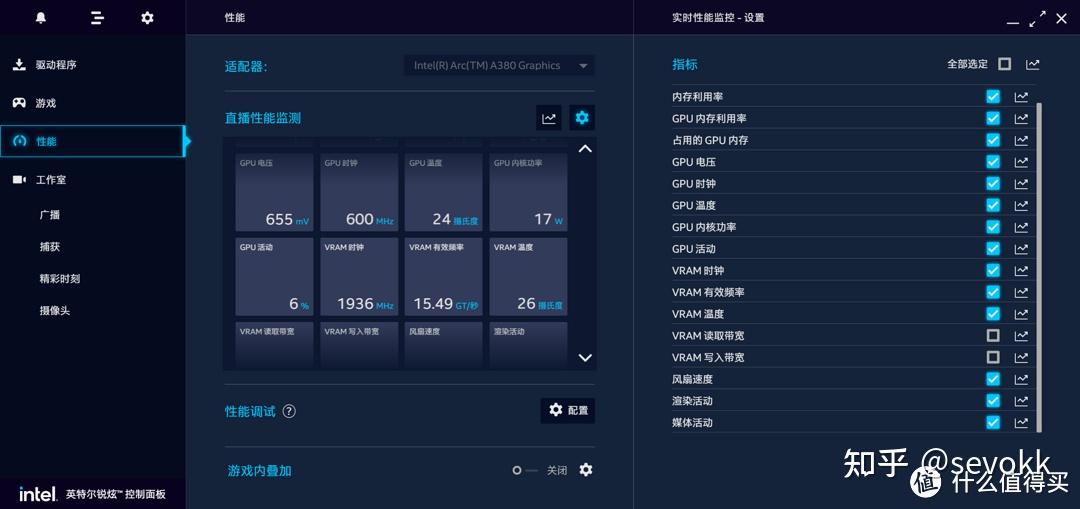The image size is (1080, 509).
Task: Click the GPU 电压 655 mV tile
Action: point(274,192)
